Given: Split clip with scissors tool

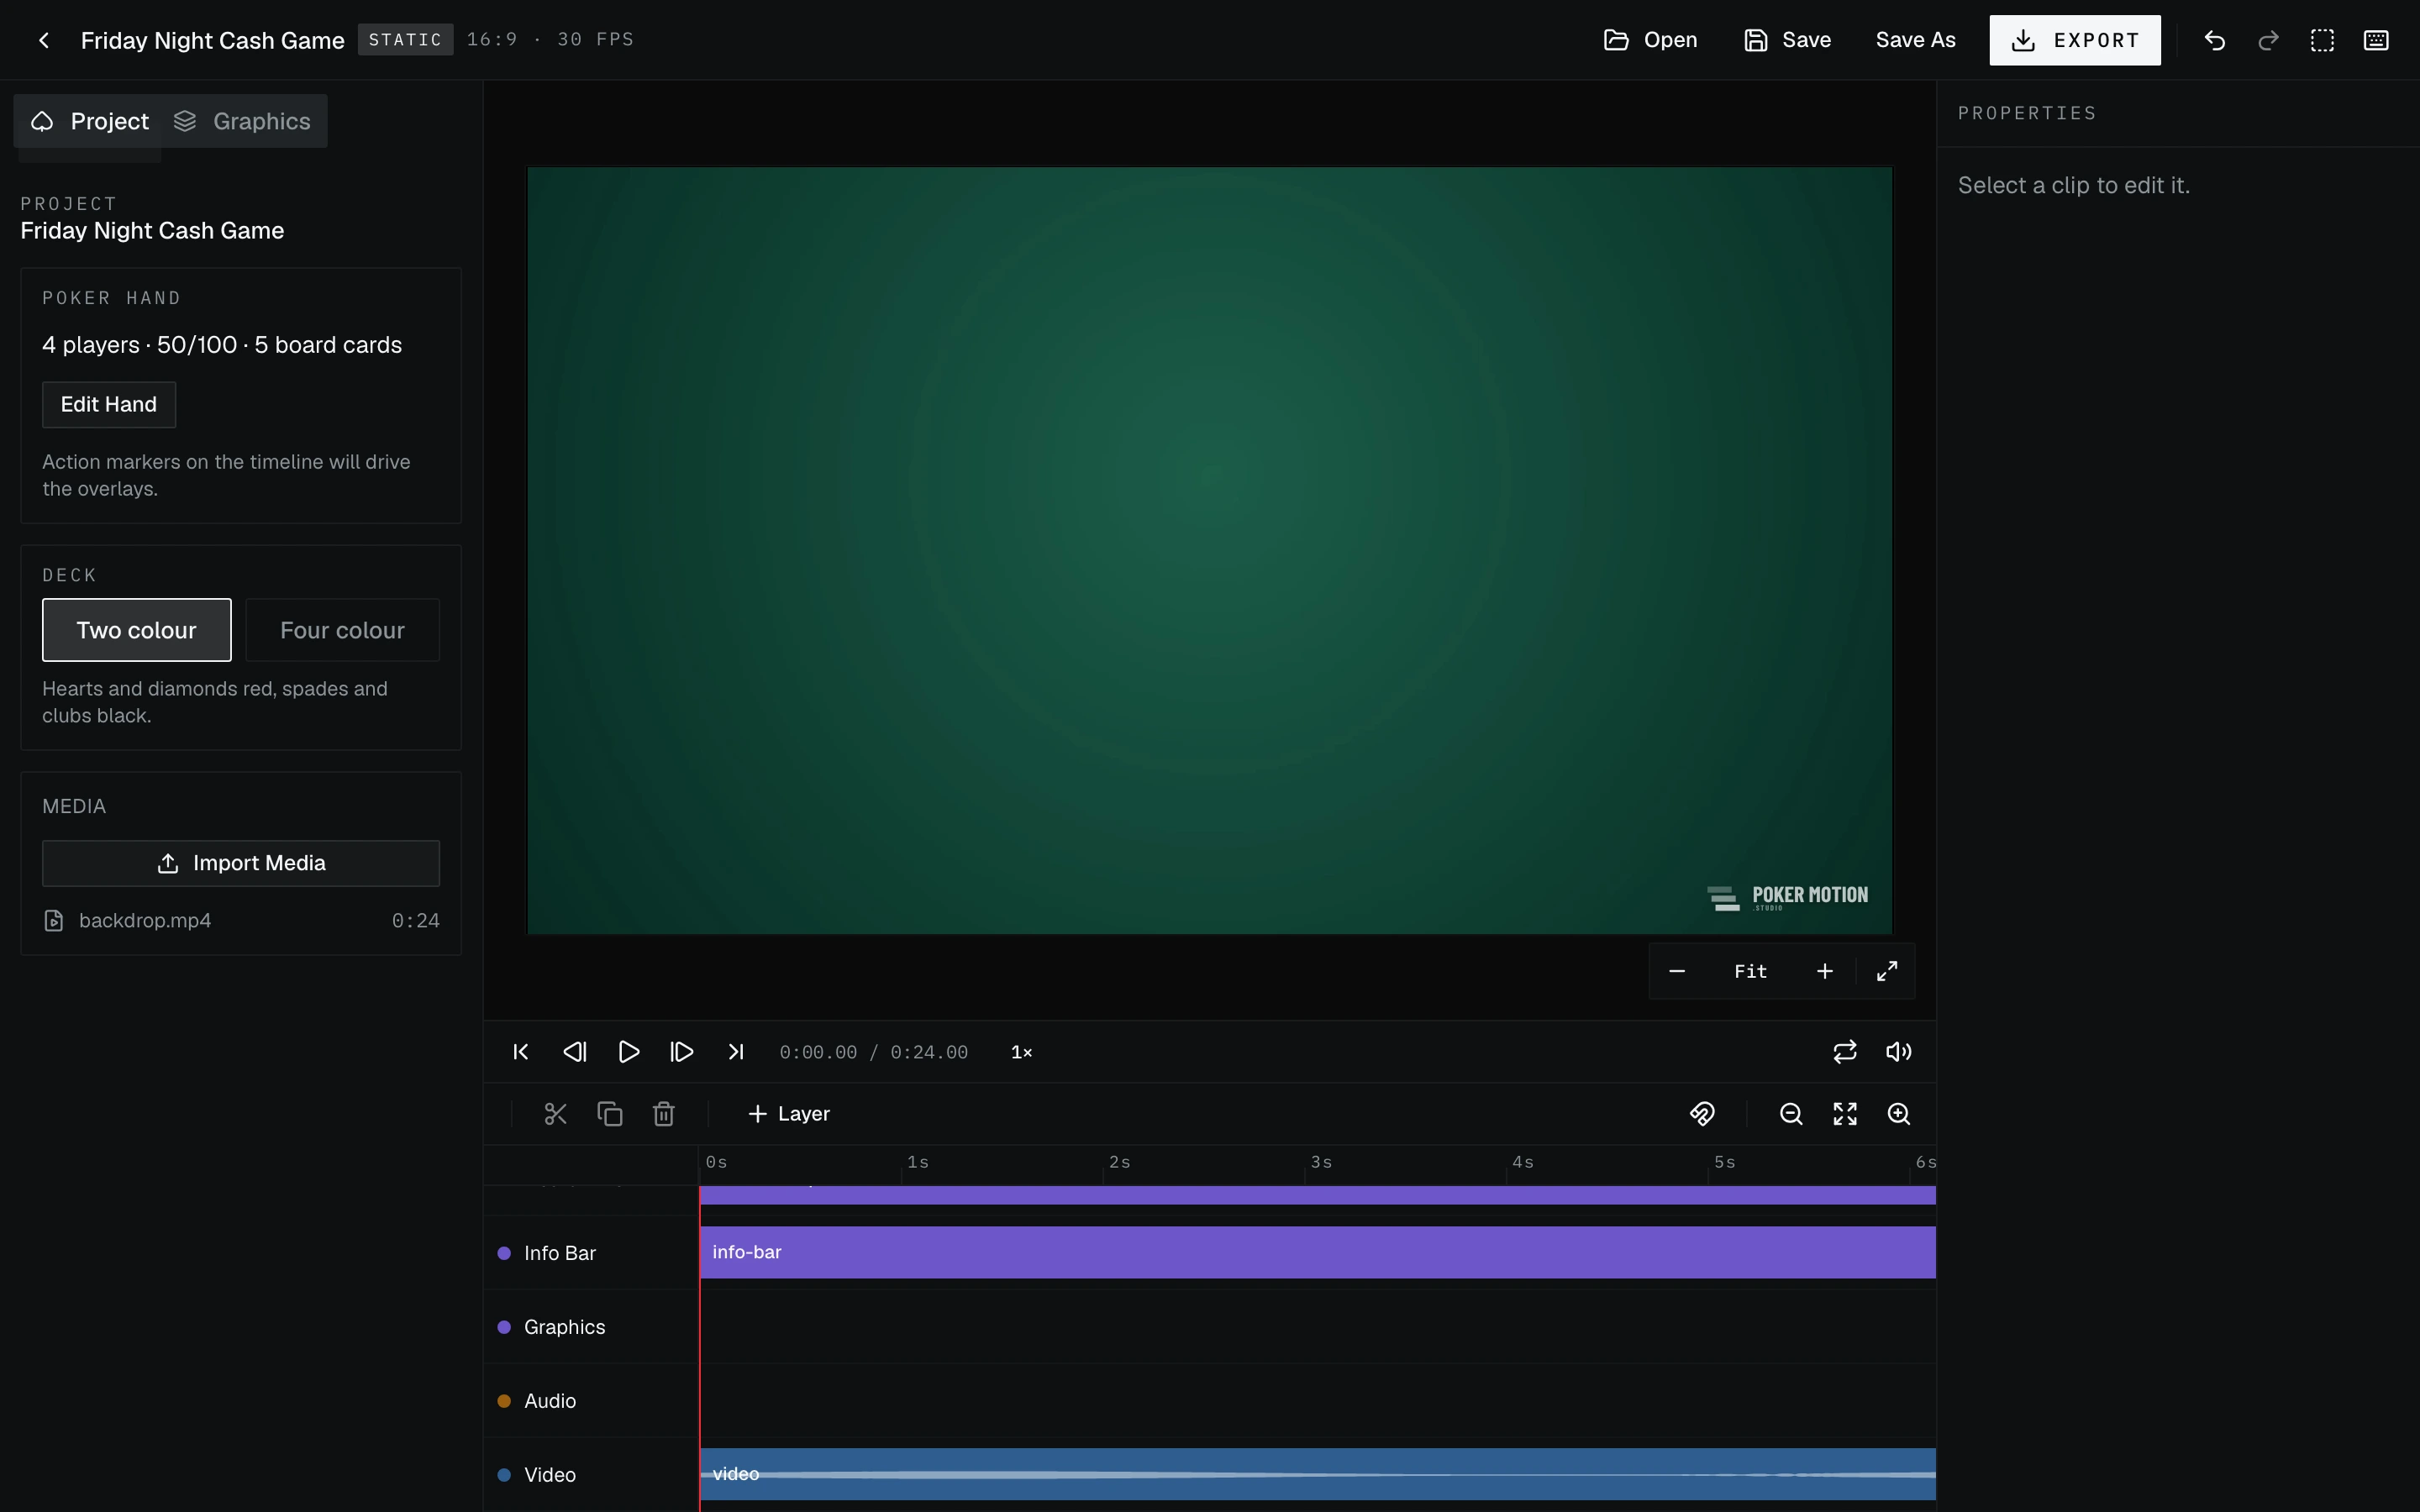Looking at the screenshot, I should pyautogui.click(x=556, y=1114).
